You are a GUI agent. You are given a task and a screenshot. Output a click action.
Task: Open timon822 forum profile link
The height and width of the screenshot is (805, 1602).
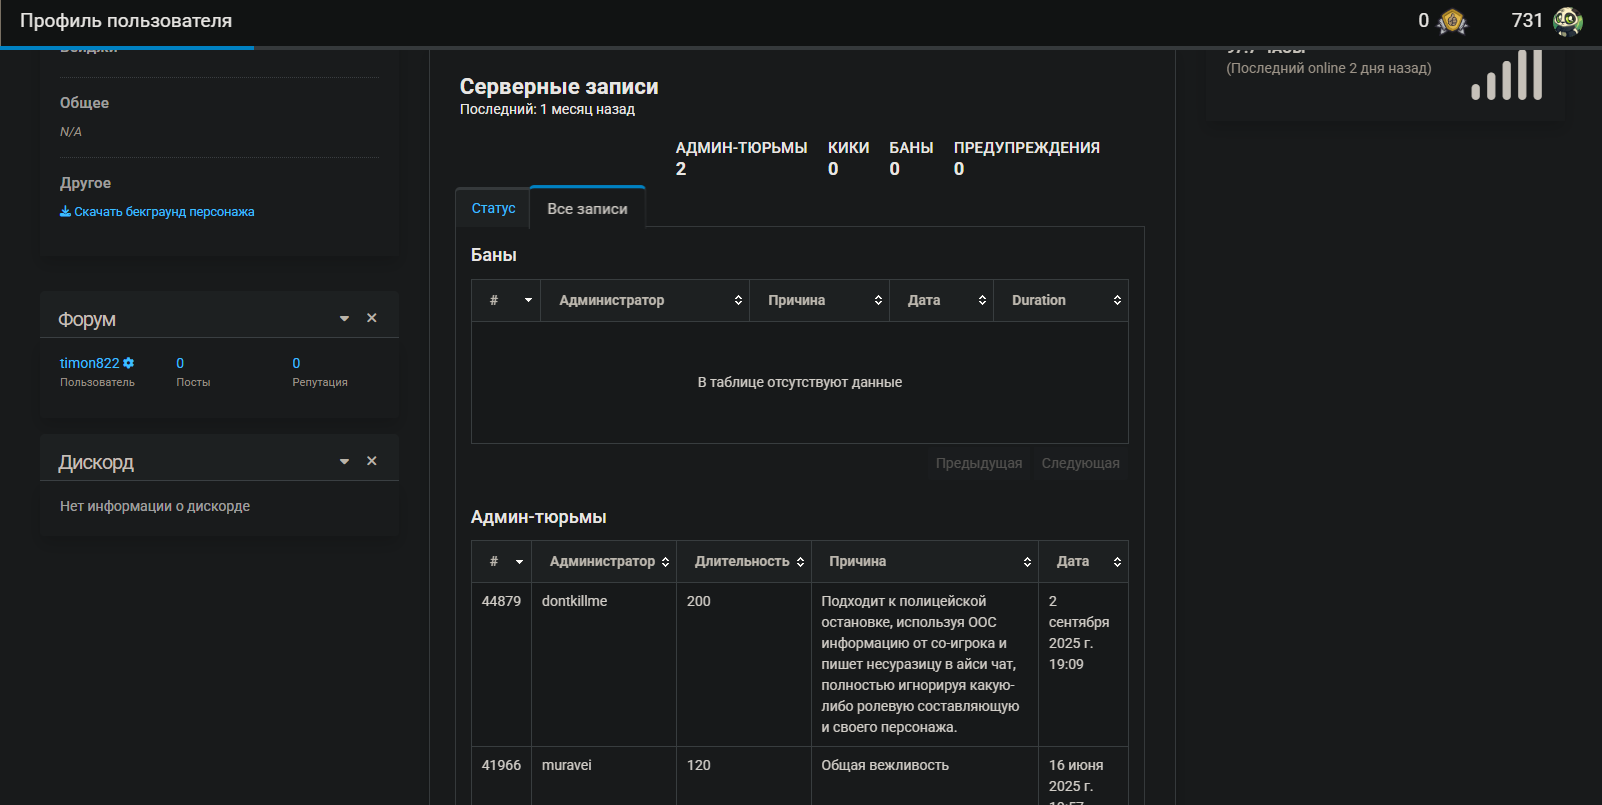pos(89,363)
